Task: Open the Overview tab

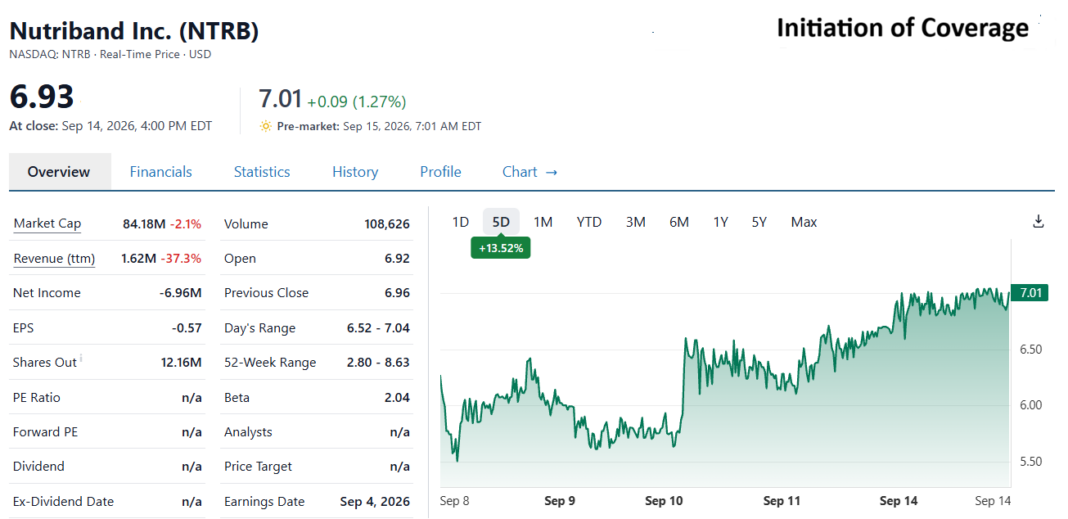Action: tap(59, 172)
